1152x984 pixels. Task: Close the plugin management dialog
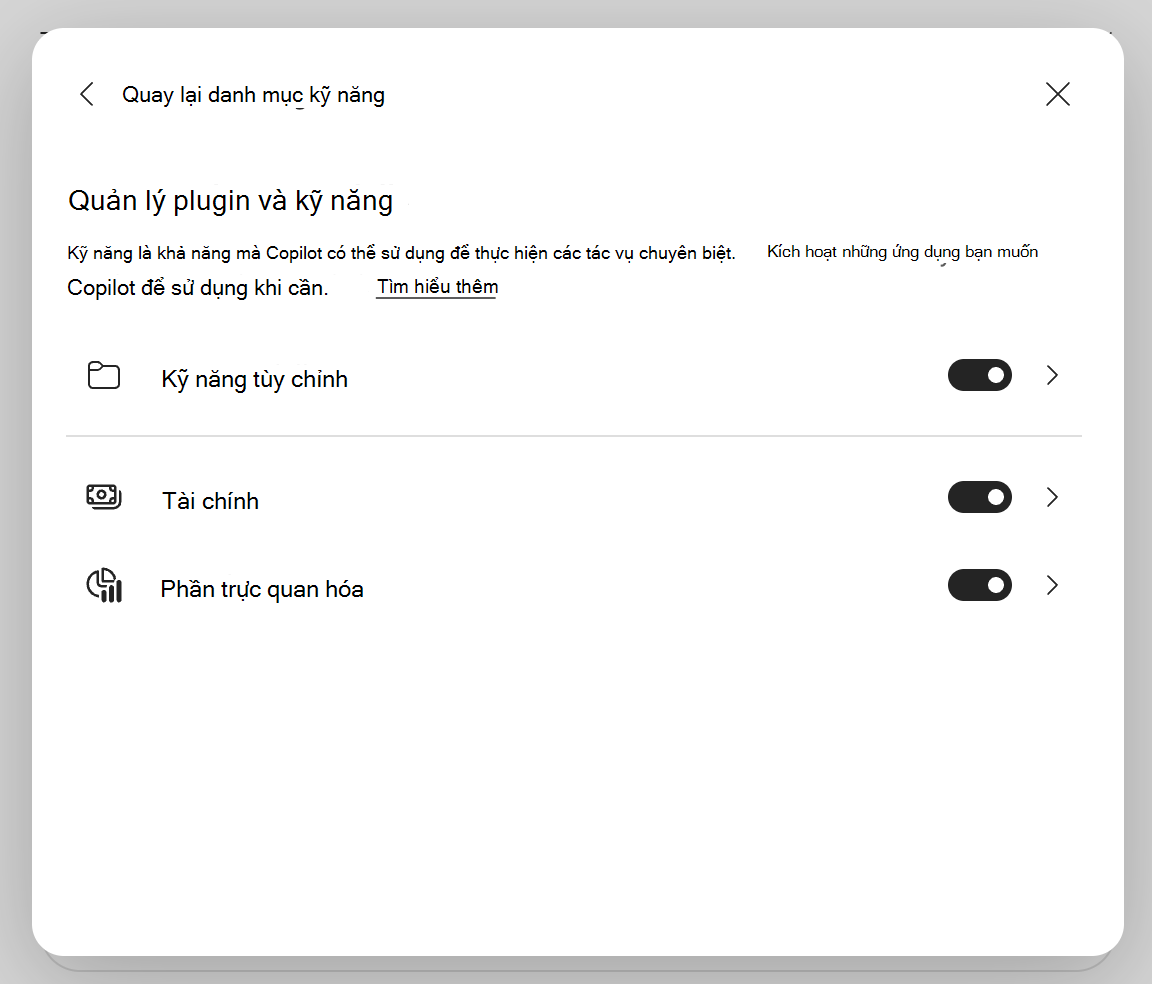click(x=1057, y=94)
